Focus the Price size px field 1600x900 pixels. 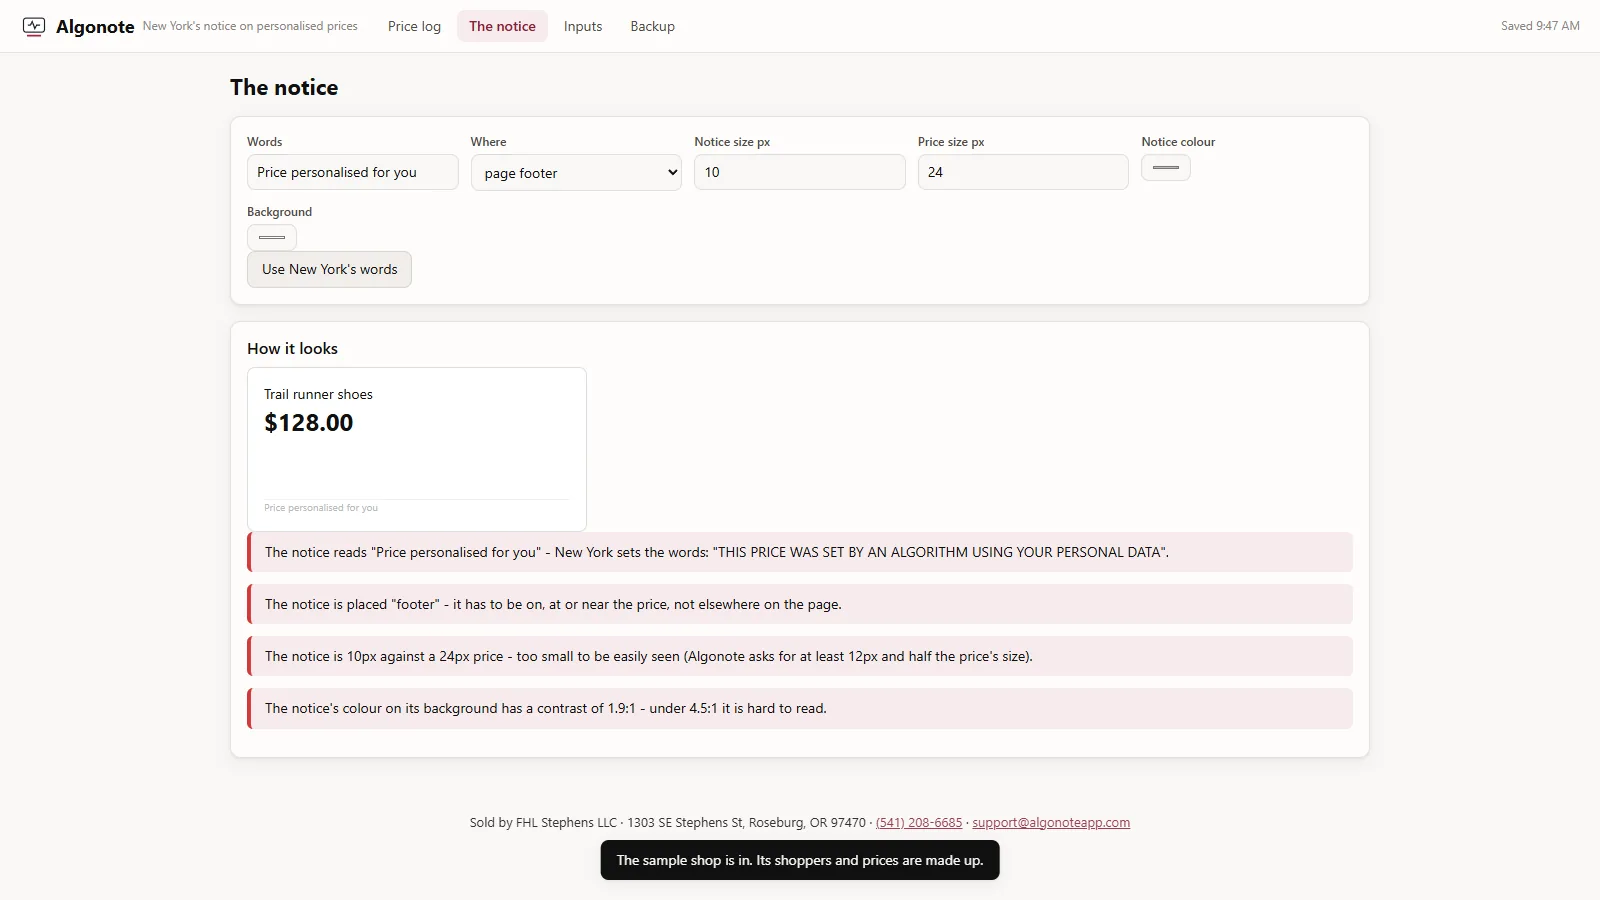(1023, 172)
